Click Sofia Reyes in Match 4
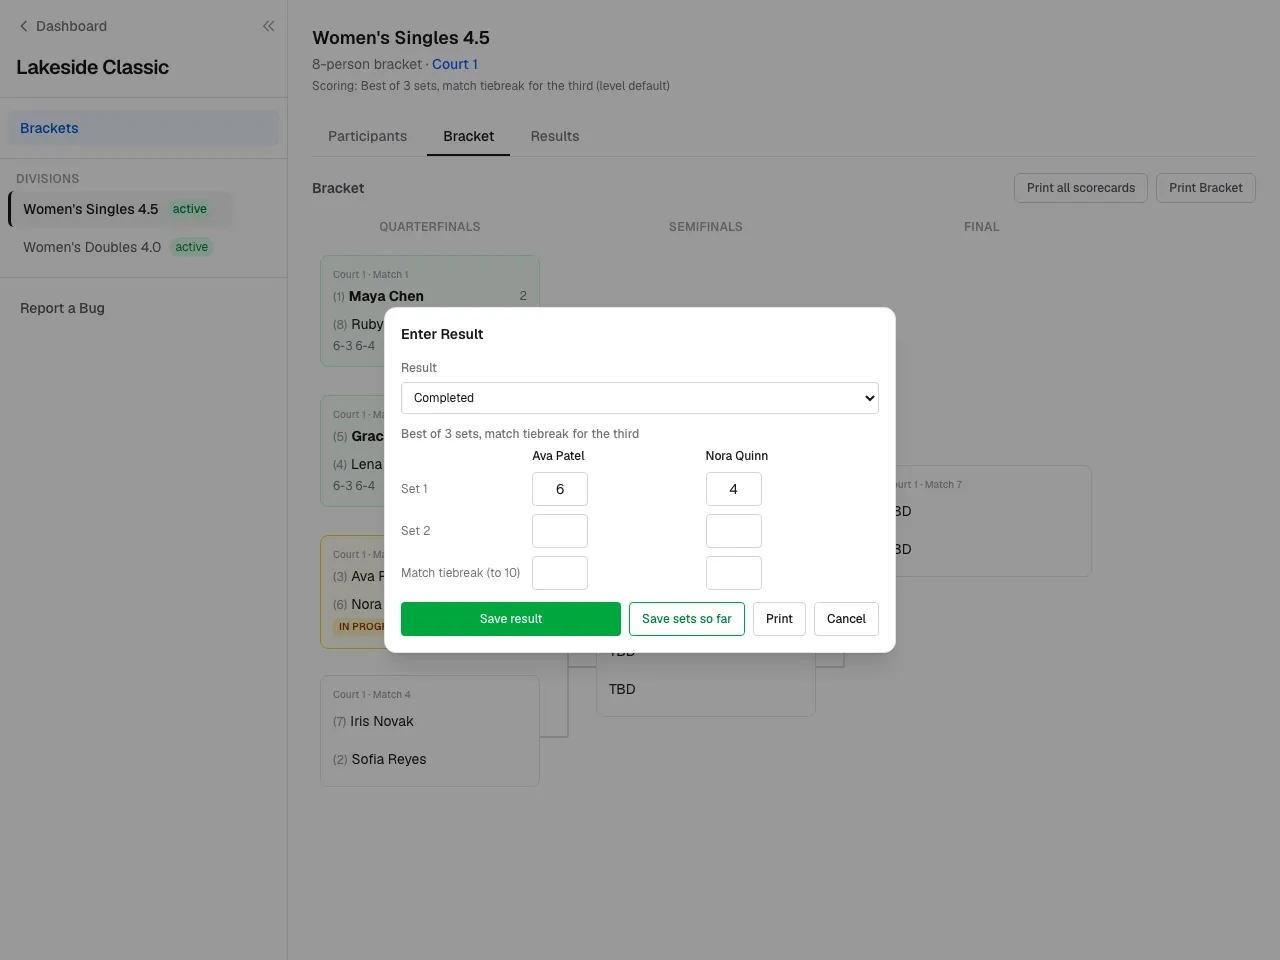 pyautogui.click(x=389, y=759)
